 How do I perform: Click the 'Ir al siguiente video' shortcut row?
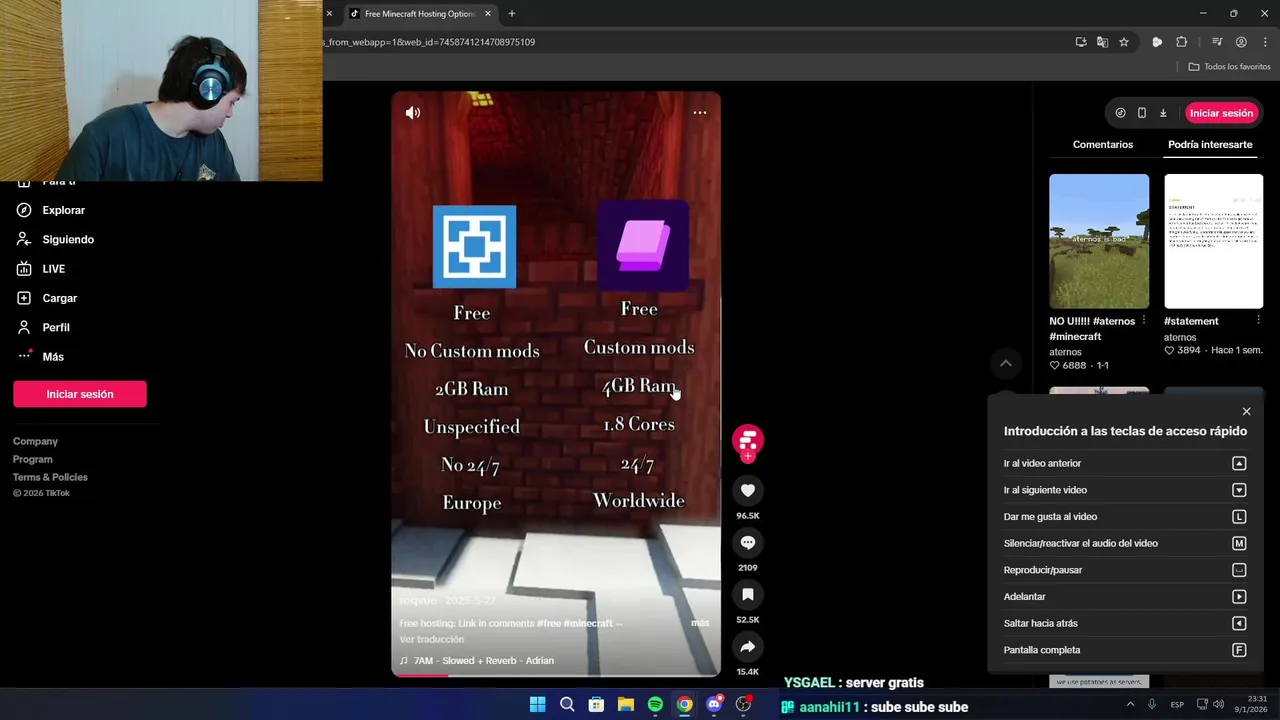pyautogui.click(x=1125, y=490)
